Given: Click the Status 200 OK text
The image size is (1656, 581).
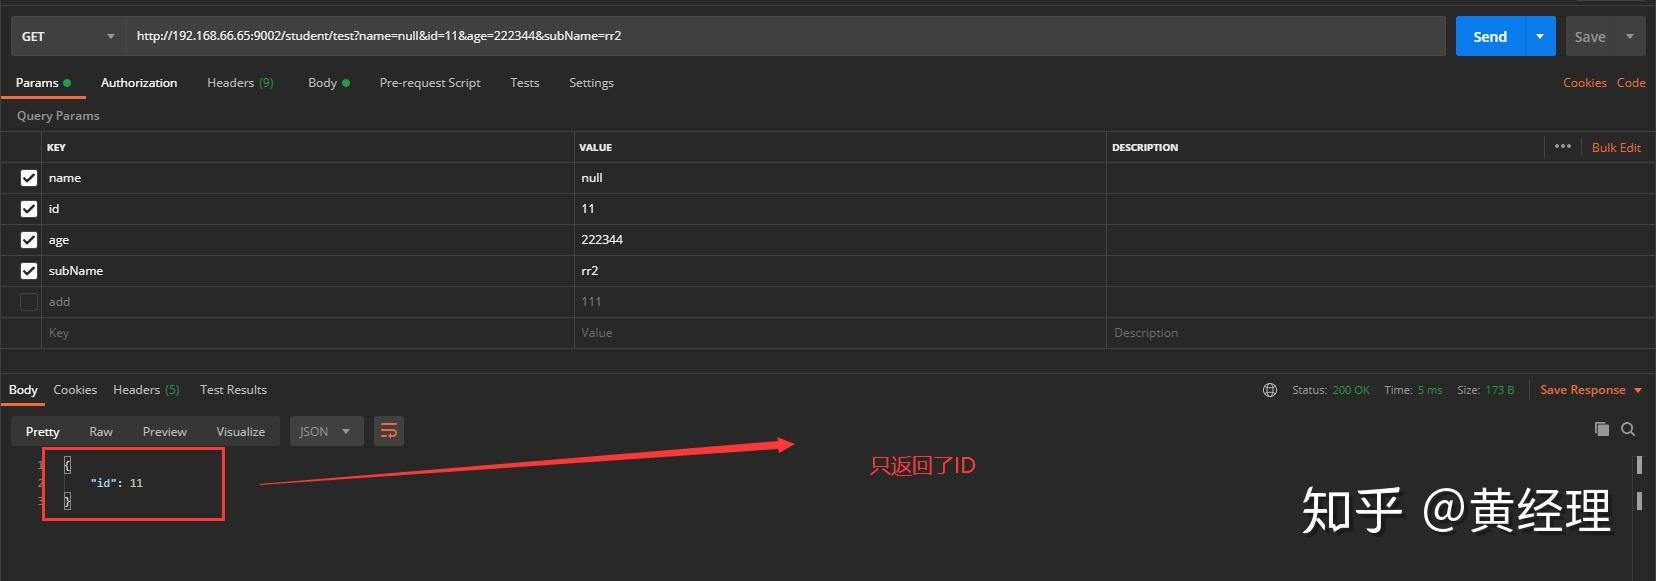Looking at the screenshot, I should point(1331,390).
